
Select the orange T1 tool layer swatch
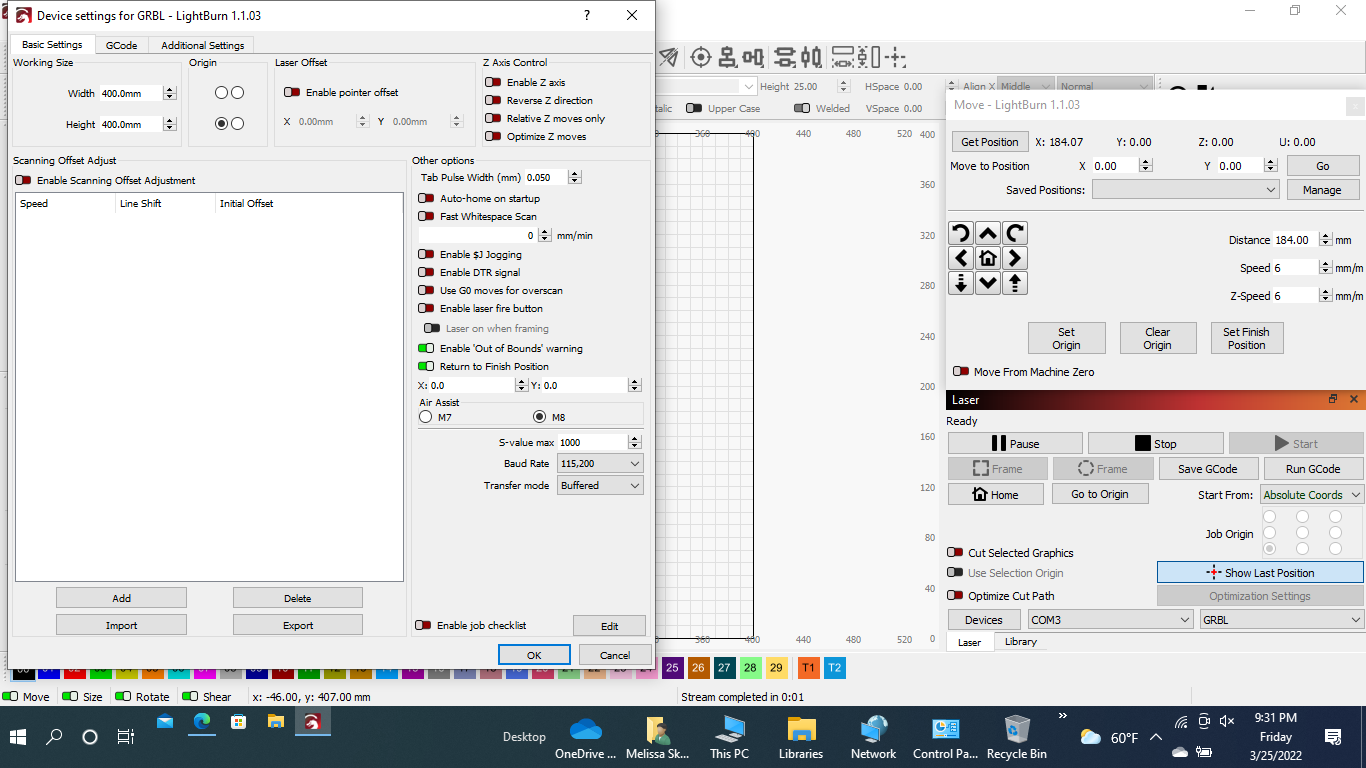click(x=808, y=668)
